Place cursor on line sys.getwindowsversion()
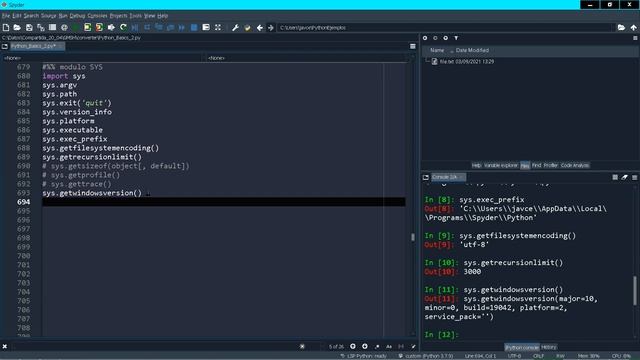Screen dimensions: 640x360 (x=92, y=193)
